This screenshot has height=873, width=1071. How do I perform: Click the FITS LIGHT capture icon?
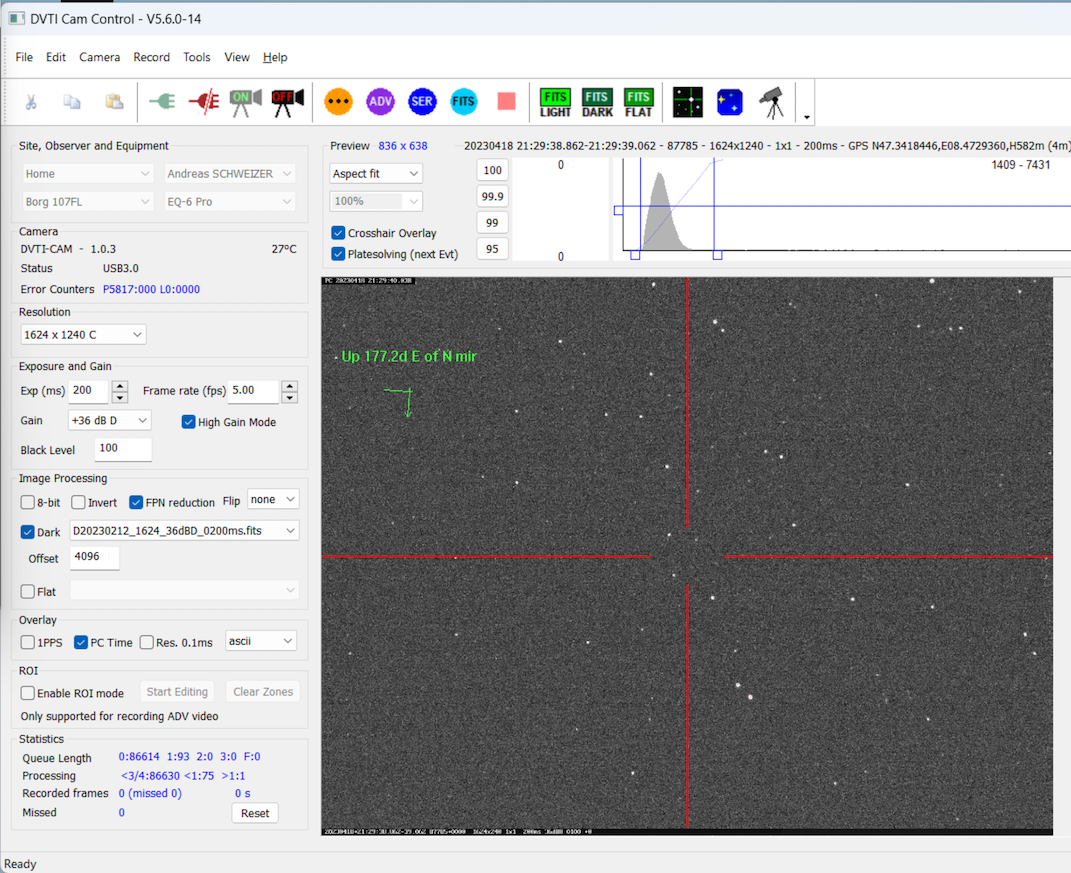click(x=555, y=101)
